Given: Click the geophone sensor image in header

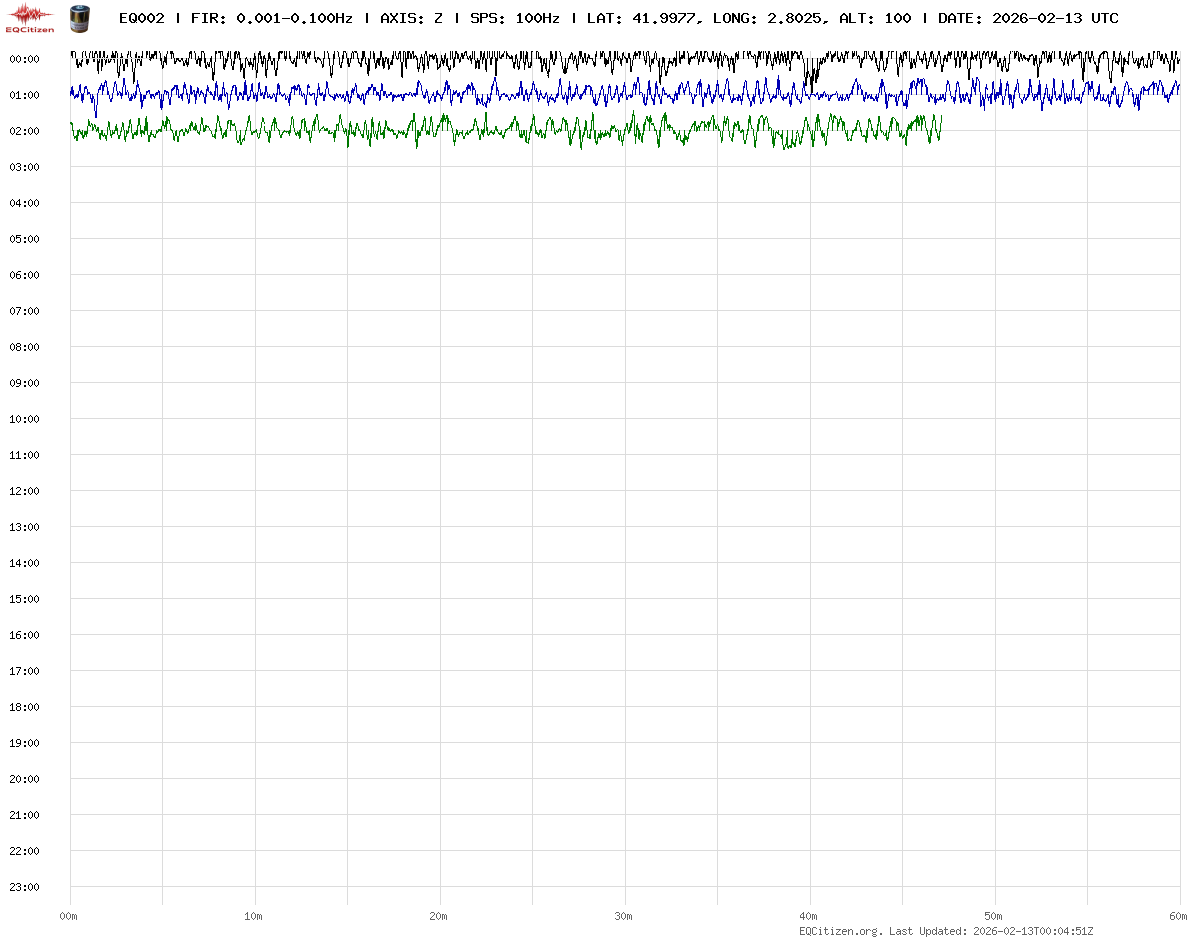Looking at the screenshot, I should 79,18.
